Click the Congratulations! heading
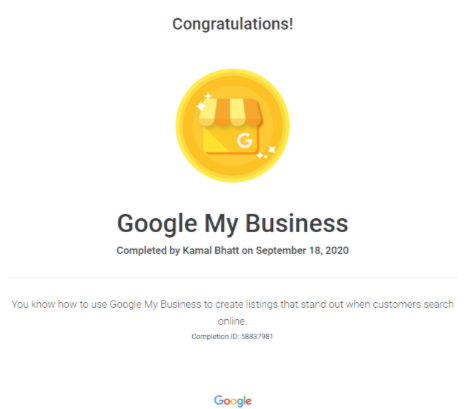Image resolution: width=473 pixels, height=409 pixels. click(x=233, y=24)
